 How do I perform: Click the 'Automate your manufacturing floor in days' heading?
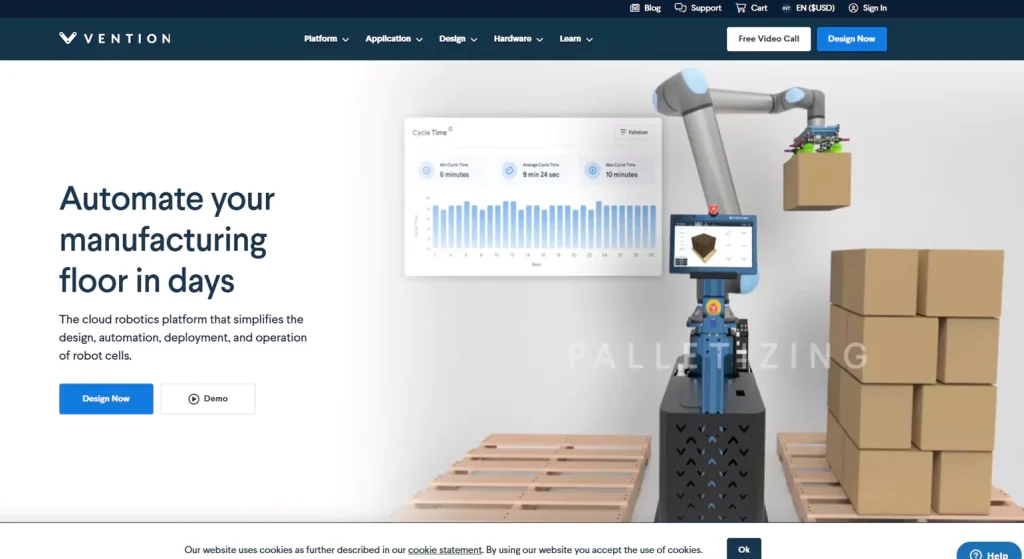pos(167,239)
